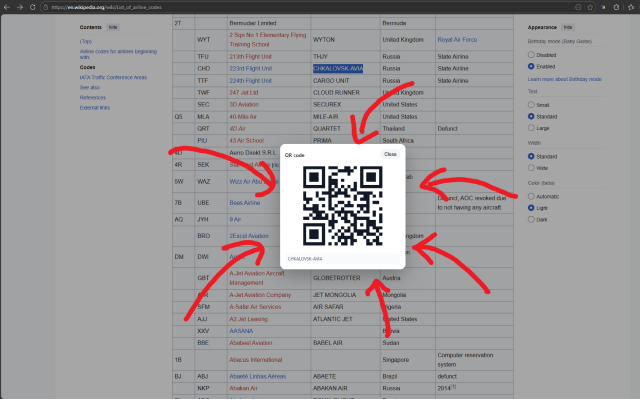Open A-Safar Air Services link
Screen dimensions: 640x400
(x=255, y=307)
